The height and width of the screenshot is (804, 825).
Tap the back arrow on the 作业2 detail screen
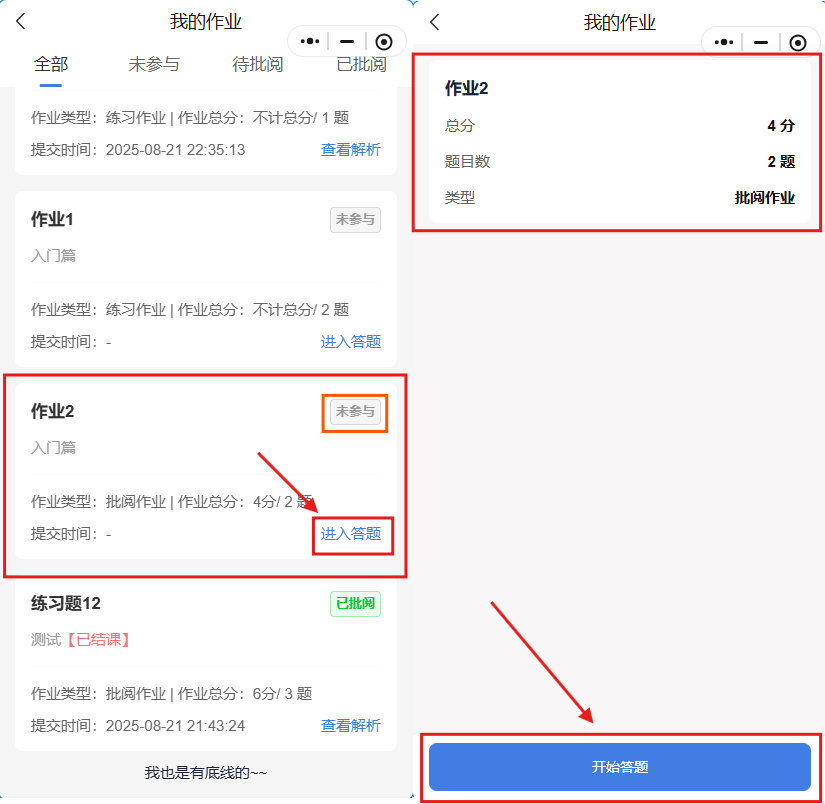pyautogui.click(x=435, y=22)
